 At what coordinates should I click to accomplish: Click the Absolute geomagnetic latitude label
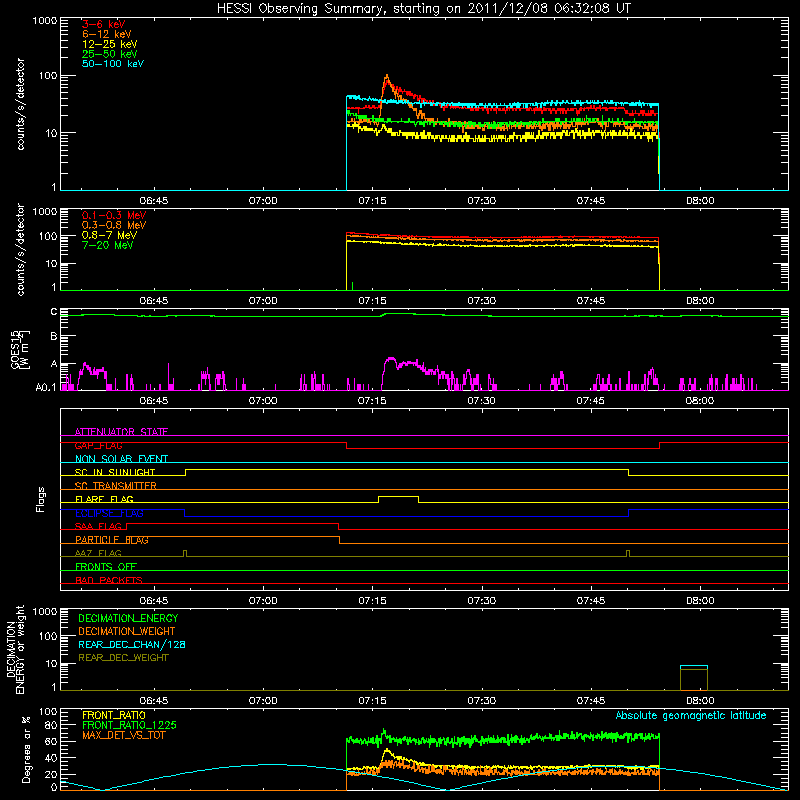point(691,715)
